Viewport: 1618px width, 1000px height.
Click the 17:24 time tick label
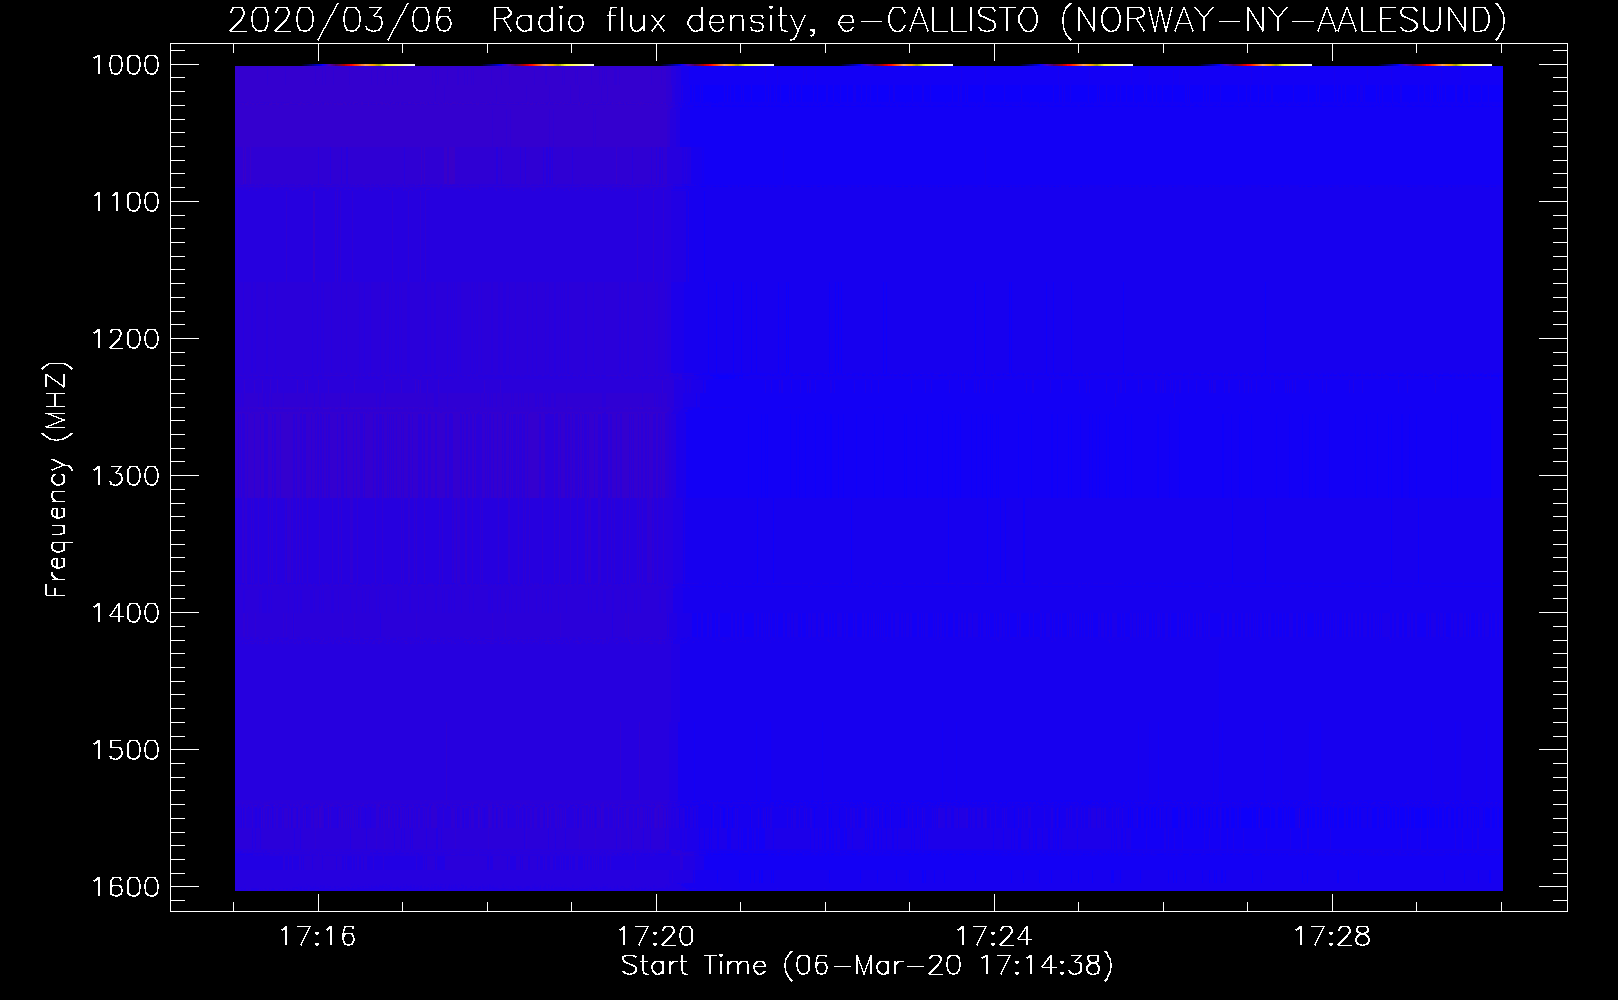pyautogui.click(x=995, y=937)
